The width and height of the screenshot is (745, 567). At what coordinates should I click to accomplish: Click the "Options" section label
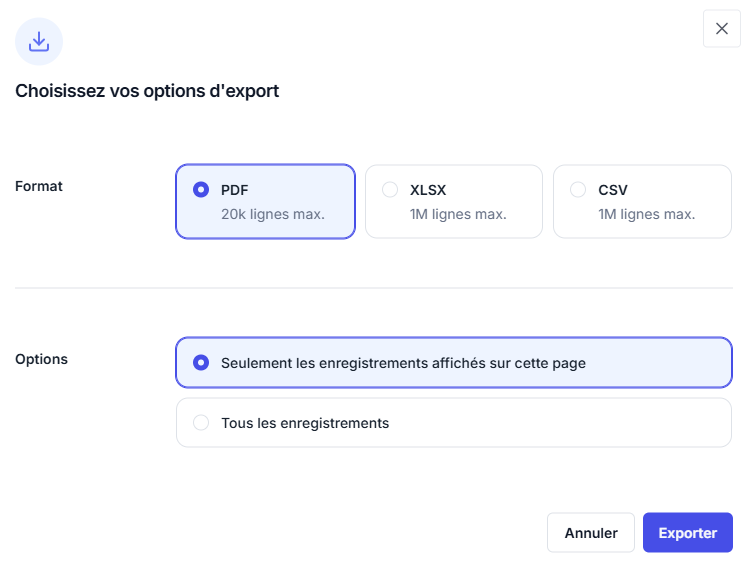click(41, 359)
